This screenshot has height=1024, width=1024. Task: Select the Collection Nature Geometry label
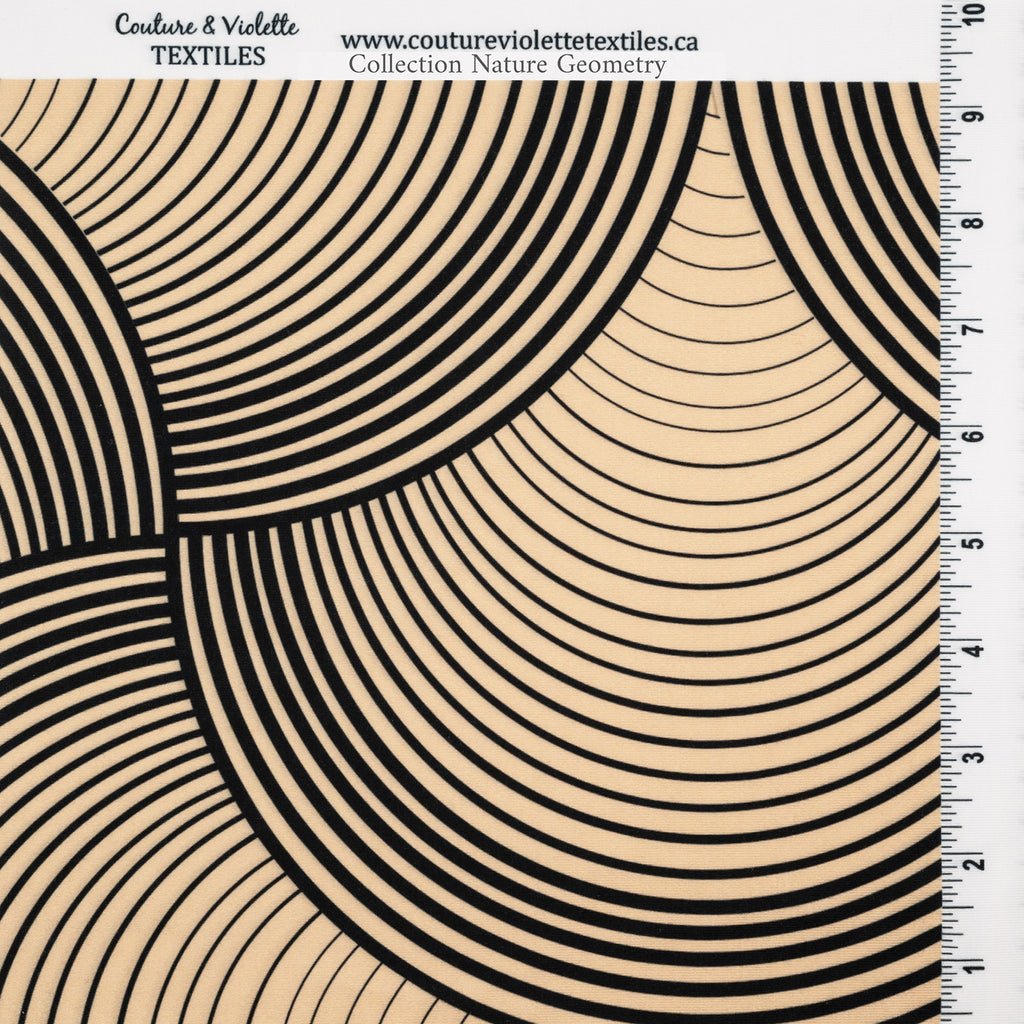click(506, 66)
